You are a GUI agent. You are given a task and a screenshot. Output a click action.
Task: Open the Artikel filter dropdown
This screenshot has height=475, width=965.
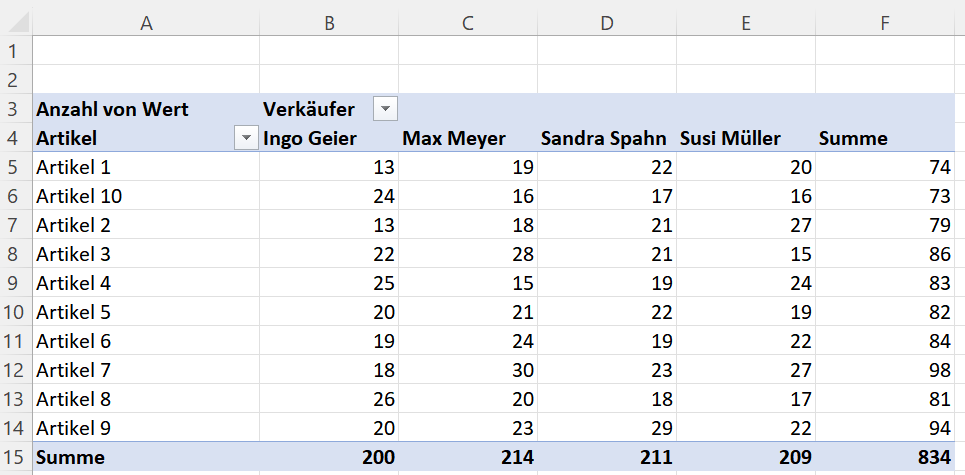click(247, 139)
